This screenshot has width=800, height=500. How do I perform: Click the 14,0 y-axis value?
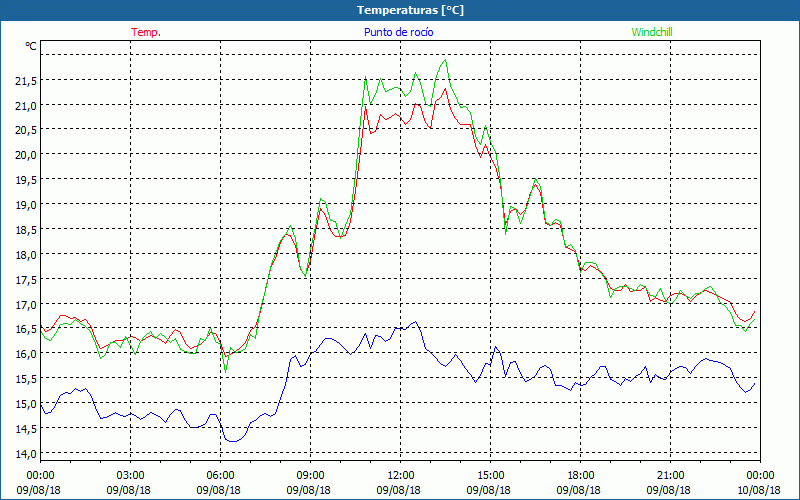pyautogui.click(x=26, y=454)
